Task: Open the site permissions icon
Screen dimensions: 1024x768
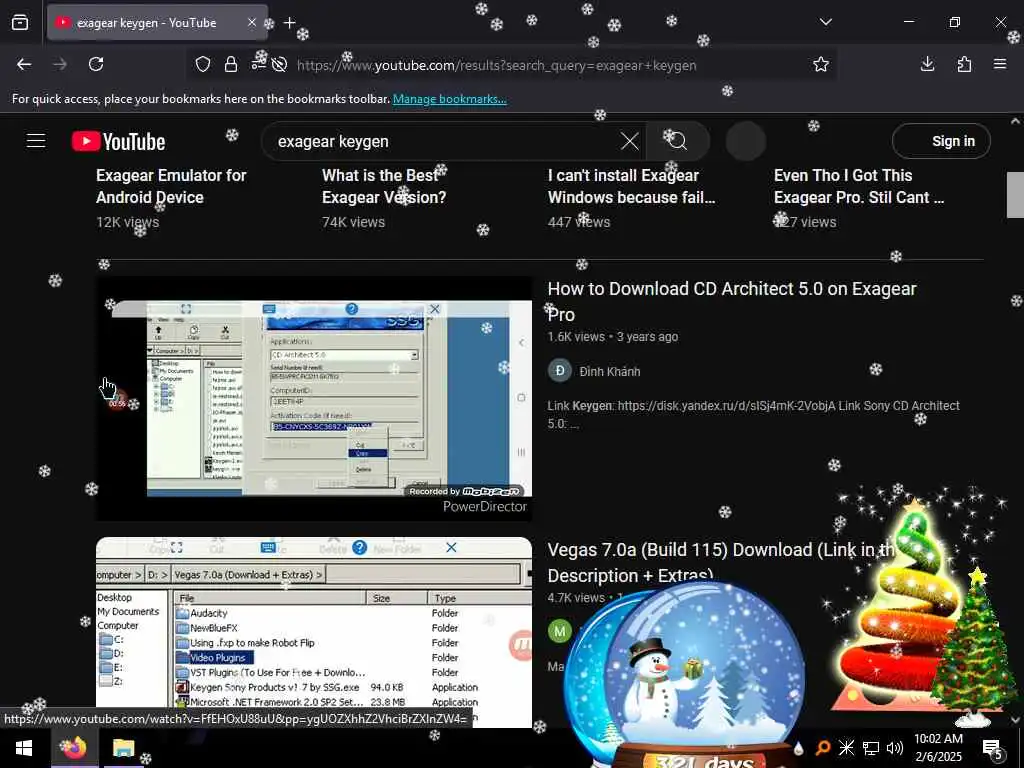Action: click(x=259, y=64)
